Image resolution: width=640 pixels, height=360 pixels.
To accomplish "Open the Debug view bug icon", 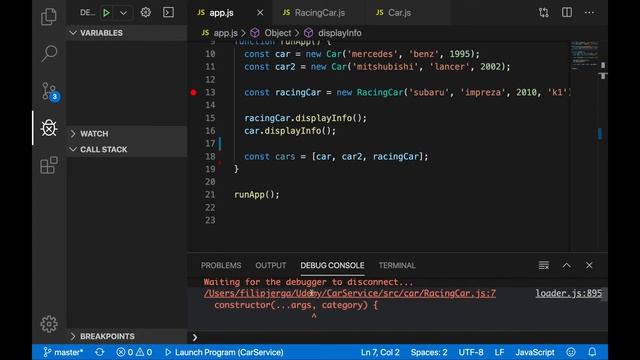I will click(x=49, y=128).
